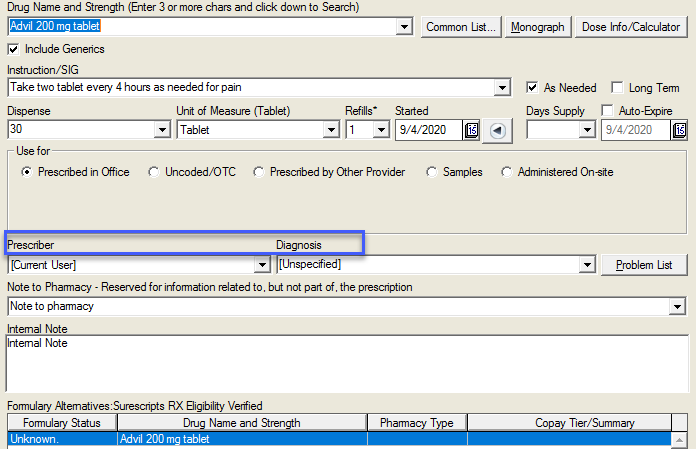Open the Instruction/SIG dropdown list

[x=502, y=88]
